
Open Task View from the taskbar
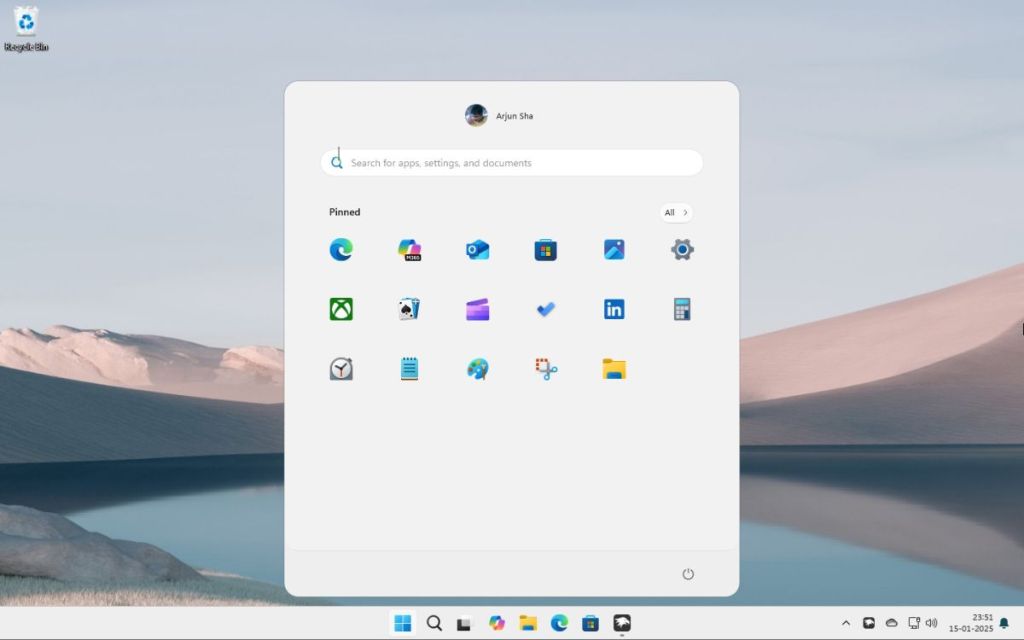click(463, 622)
